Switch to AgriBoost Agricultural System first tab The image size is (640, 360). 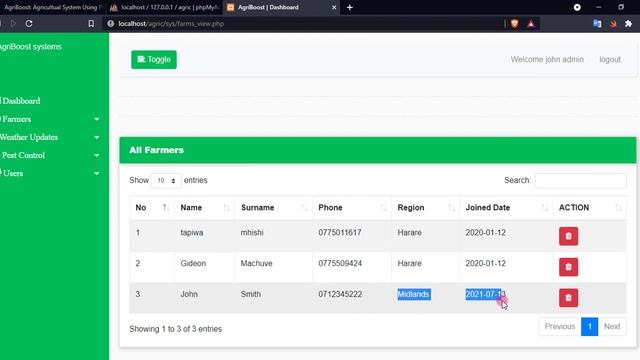click(x=52, y=7)
